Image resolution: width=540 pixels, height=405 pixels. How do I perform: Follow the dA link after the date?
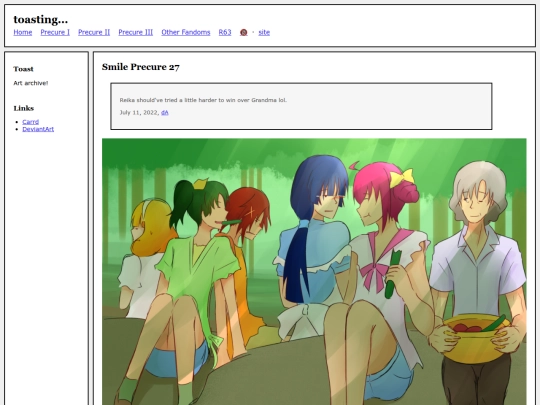pyautogui.click(x=165, y=113)
